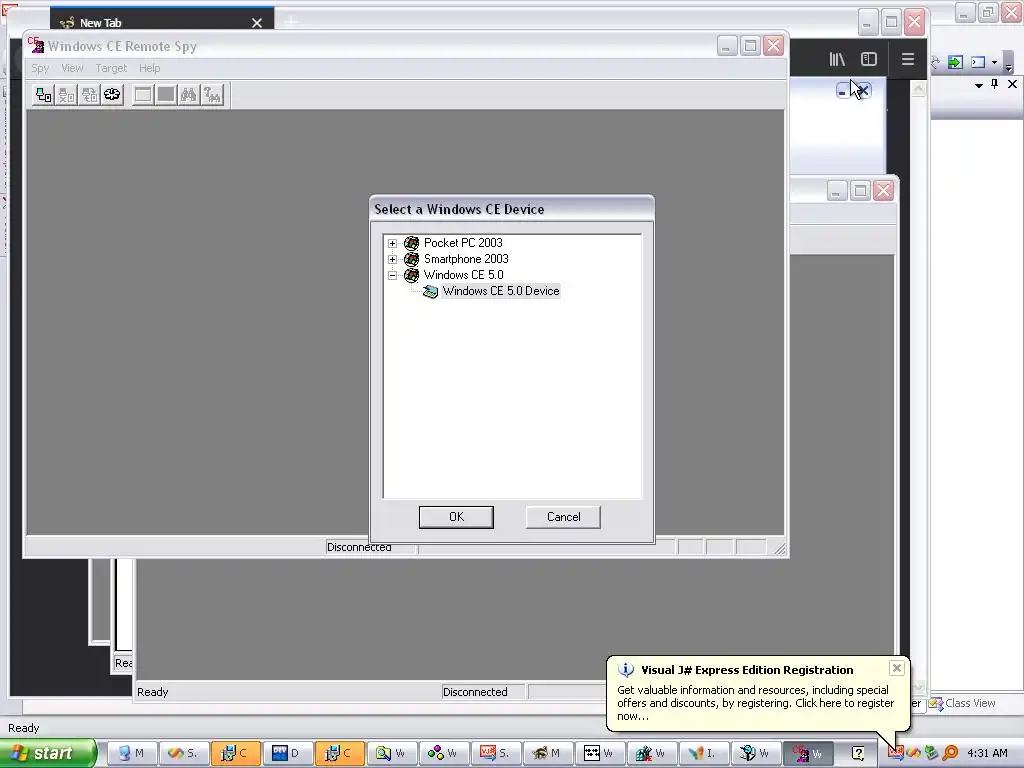This screenshot has width=1024, height=768.
Task: Click the orange magnifier tray icon
Action: coord(950,753)
